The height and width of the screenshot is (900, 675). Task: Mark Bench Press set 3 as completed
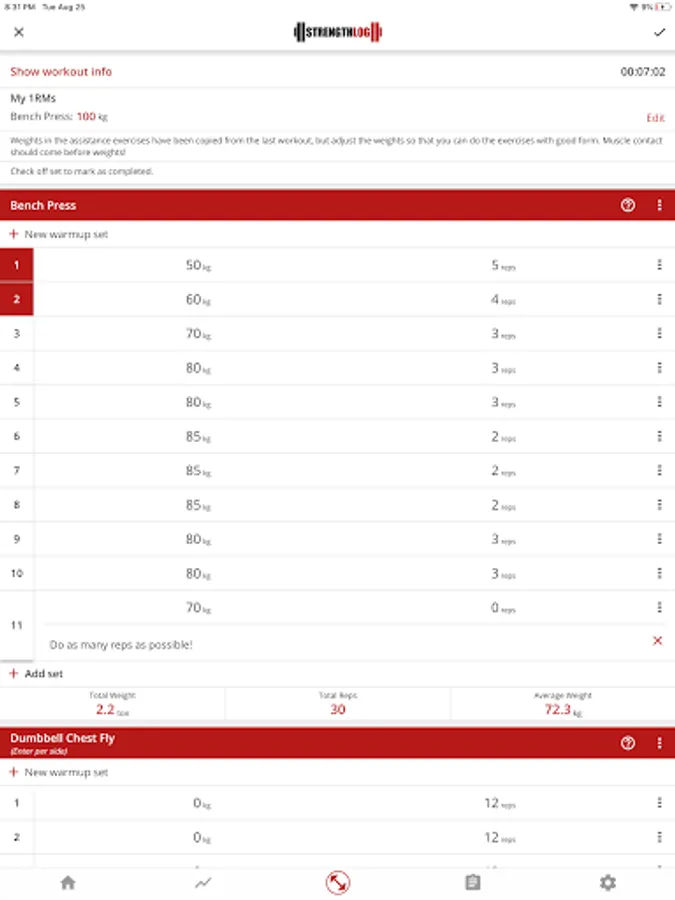(17, 333)
